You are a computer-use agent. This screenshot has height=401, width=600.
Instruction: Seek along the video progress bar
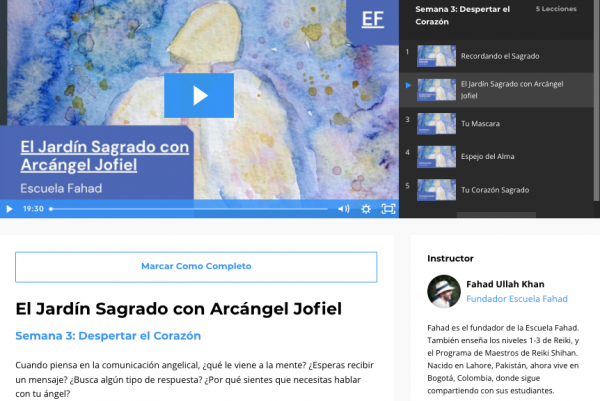pyautogui.click(x=188, y=209)
